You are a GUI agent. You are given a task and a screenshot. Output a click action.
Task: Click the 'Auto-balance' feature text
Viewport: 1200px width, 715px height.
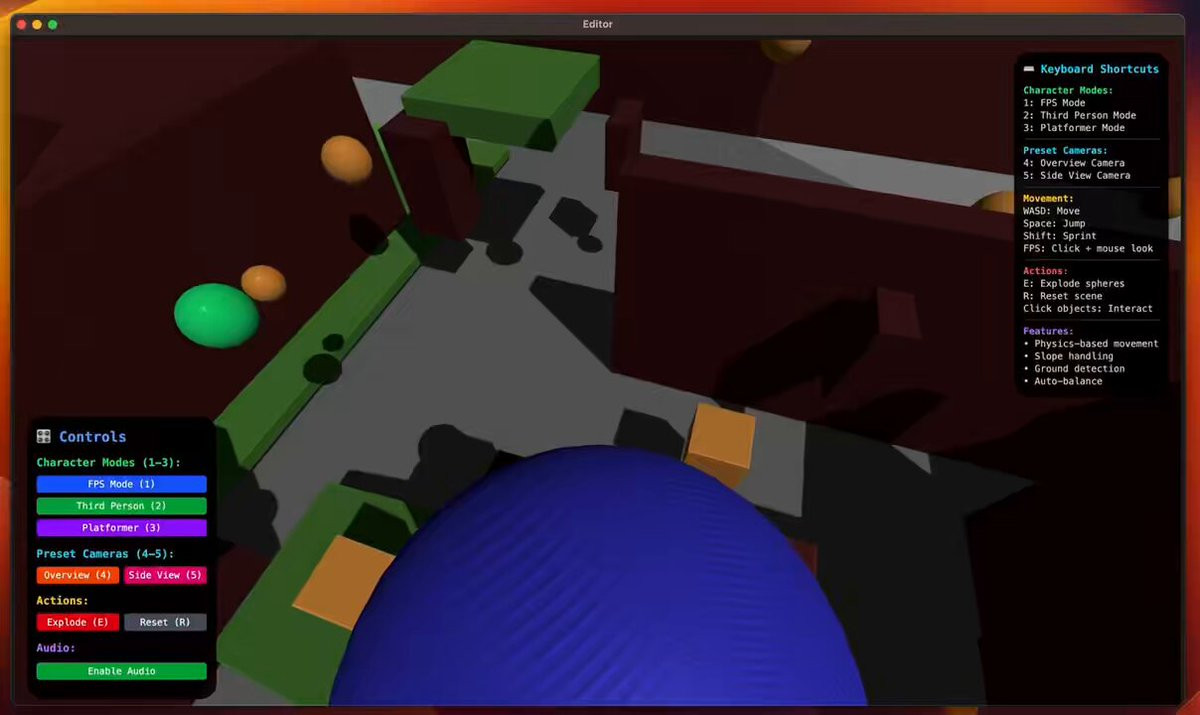(x=1068, y=381)
